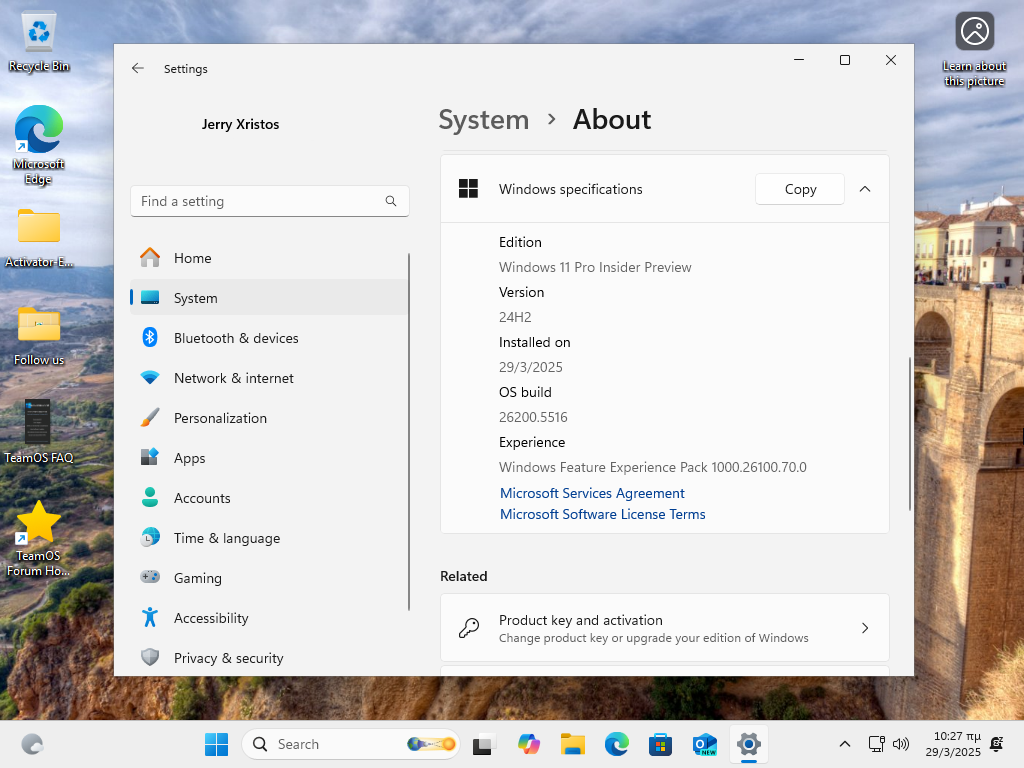Click the Windows logo in specifications header
The image size is (1024, 768).
tap(468, 189)
